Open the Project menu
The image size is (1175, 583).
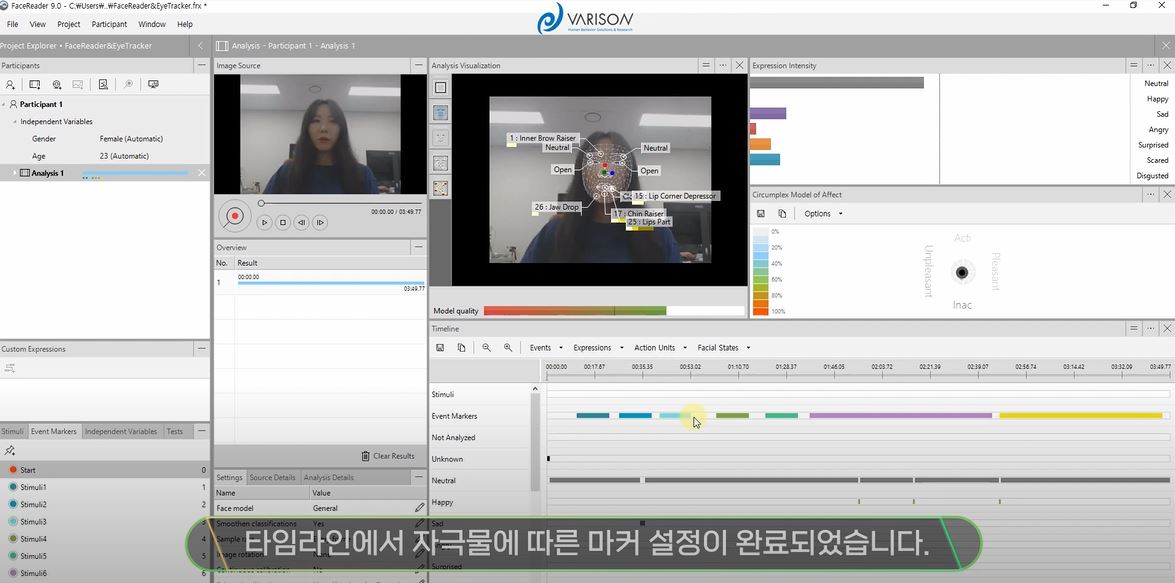pos(69,24)
